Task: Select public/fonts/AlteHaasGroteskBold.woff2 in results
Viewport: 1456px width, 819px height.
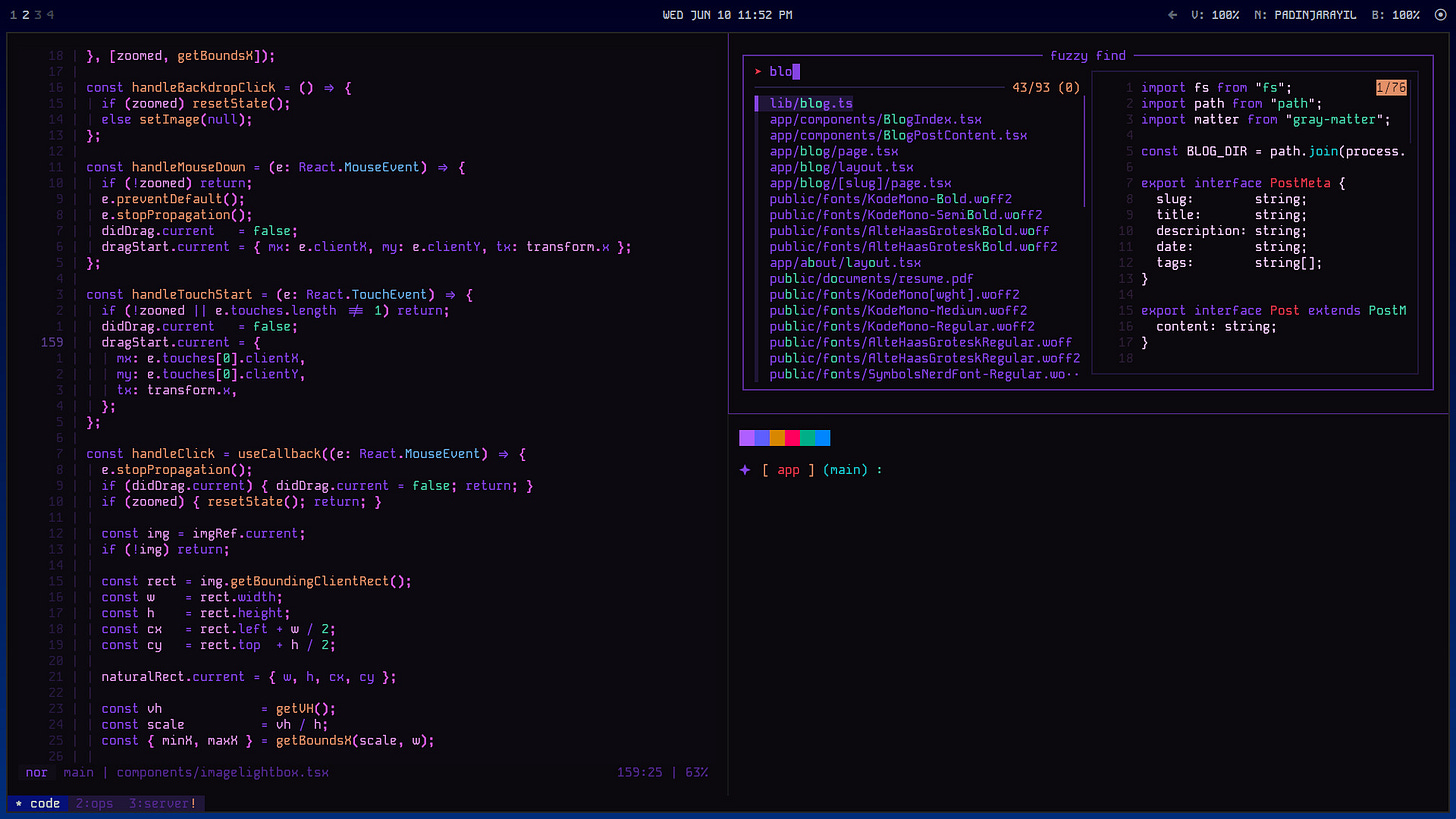Action: tap(914, 247)
